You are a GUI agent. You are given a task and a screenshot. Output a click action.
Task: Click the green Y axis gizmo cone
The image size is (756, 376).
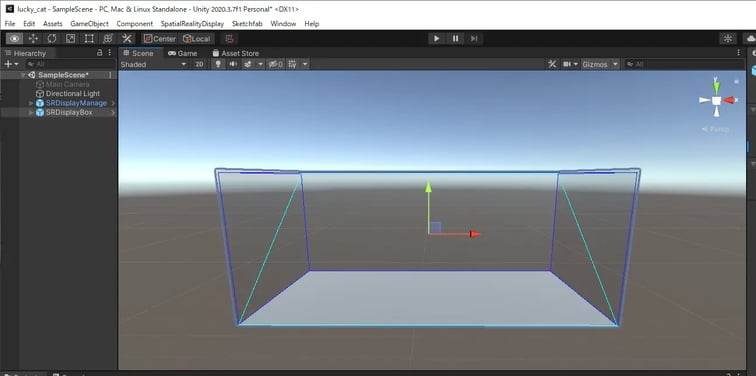tap(716, 87)
